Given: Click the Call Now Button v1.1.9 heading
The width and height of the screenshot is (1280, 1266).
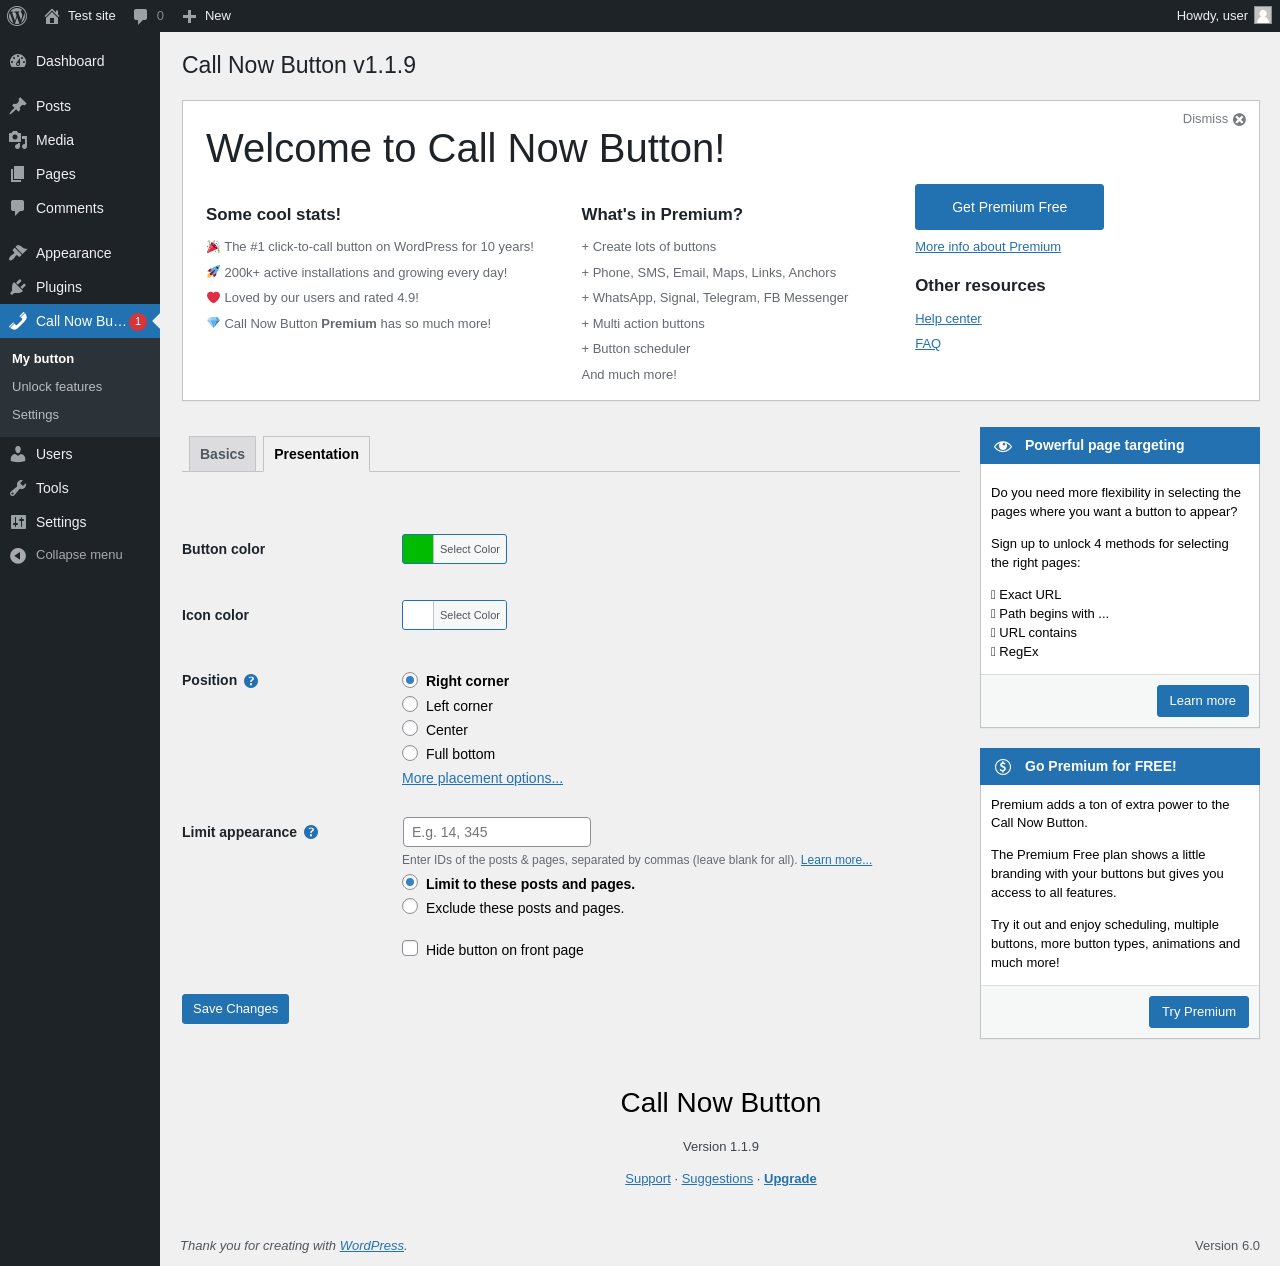Looking at the screenshot, I should pyautogui.click(x=299, y=65).
